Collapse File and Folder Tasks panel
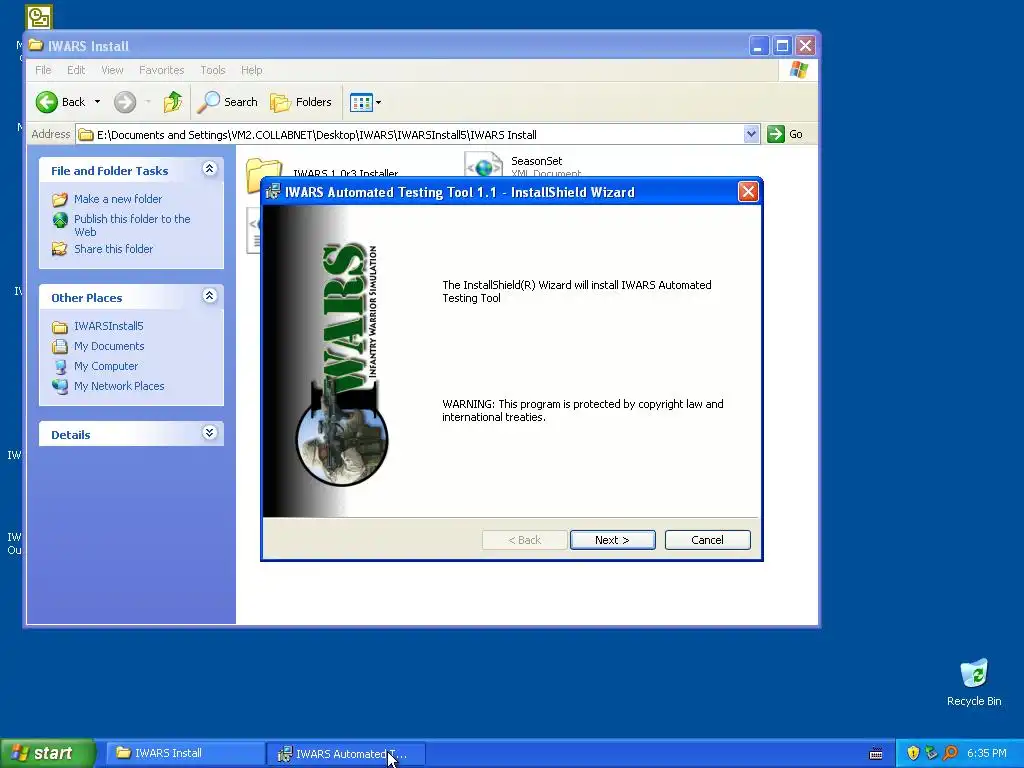Screen dimensions: 1024x768 (x=210, y=169)
